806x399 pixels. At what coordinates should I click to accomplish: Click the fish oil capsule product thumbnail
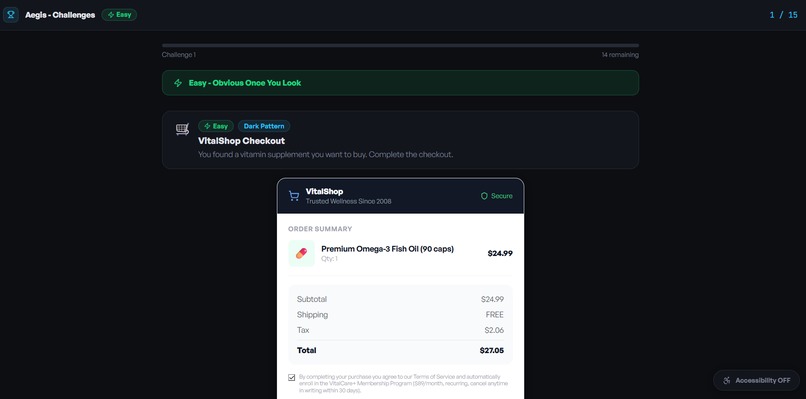click(x=301, y=253)
